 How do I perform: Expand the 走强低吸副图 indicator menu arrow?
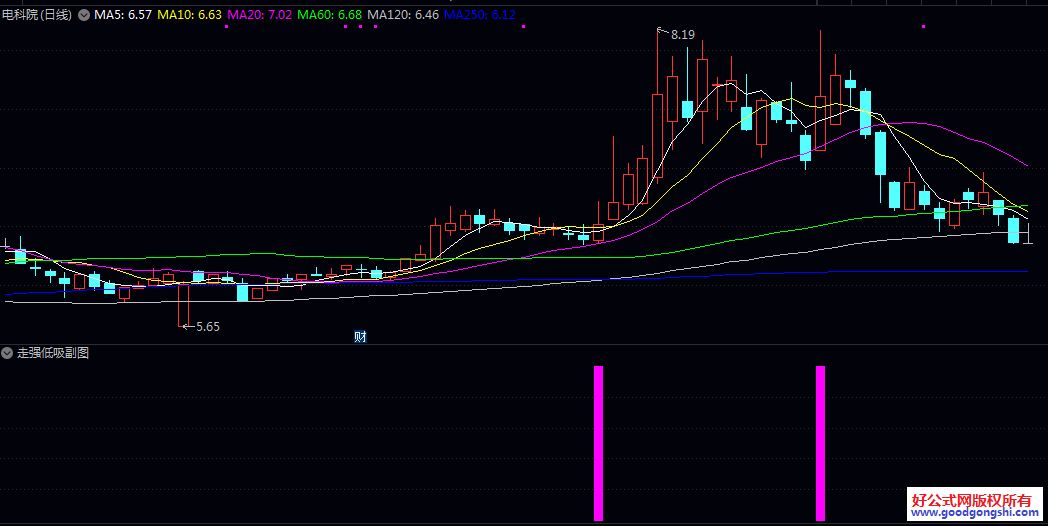pyautogui.click(x=7, y=353)
